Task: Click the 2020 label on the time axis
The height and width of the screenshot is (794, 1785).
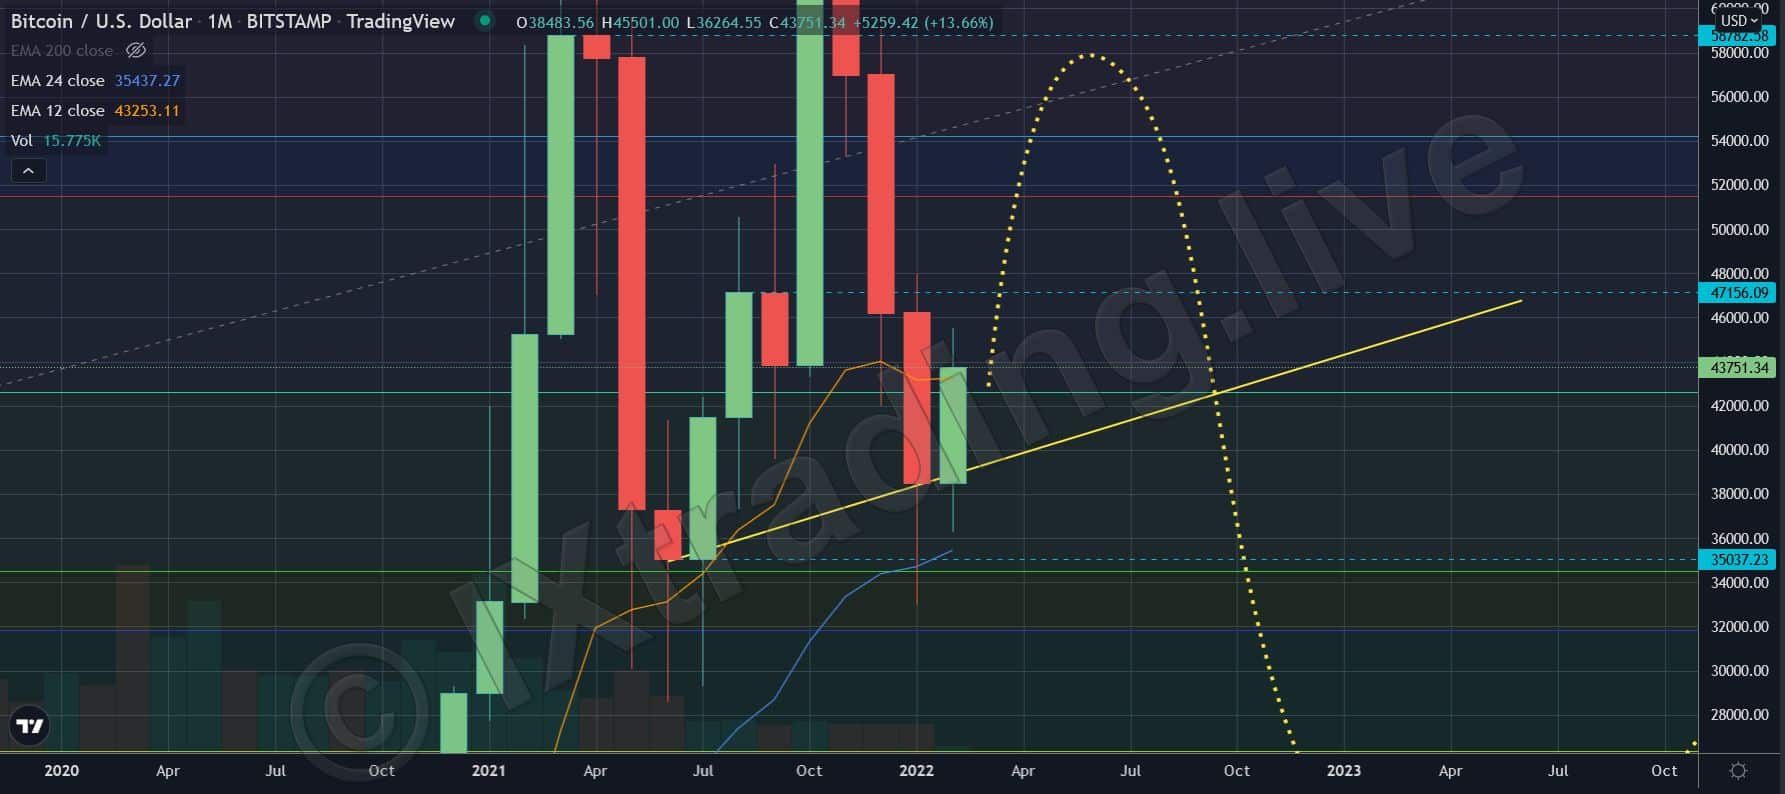Action: (x=62, y=770)
